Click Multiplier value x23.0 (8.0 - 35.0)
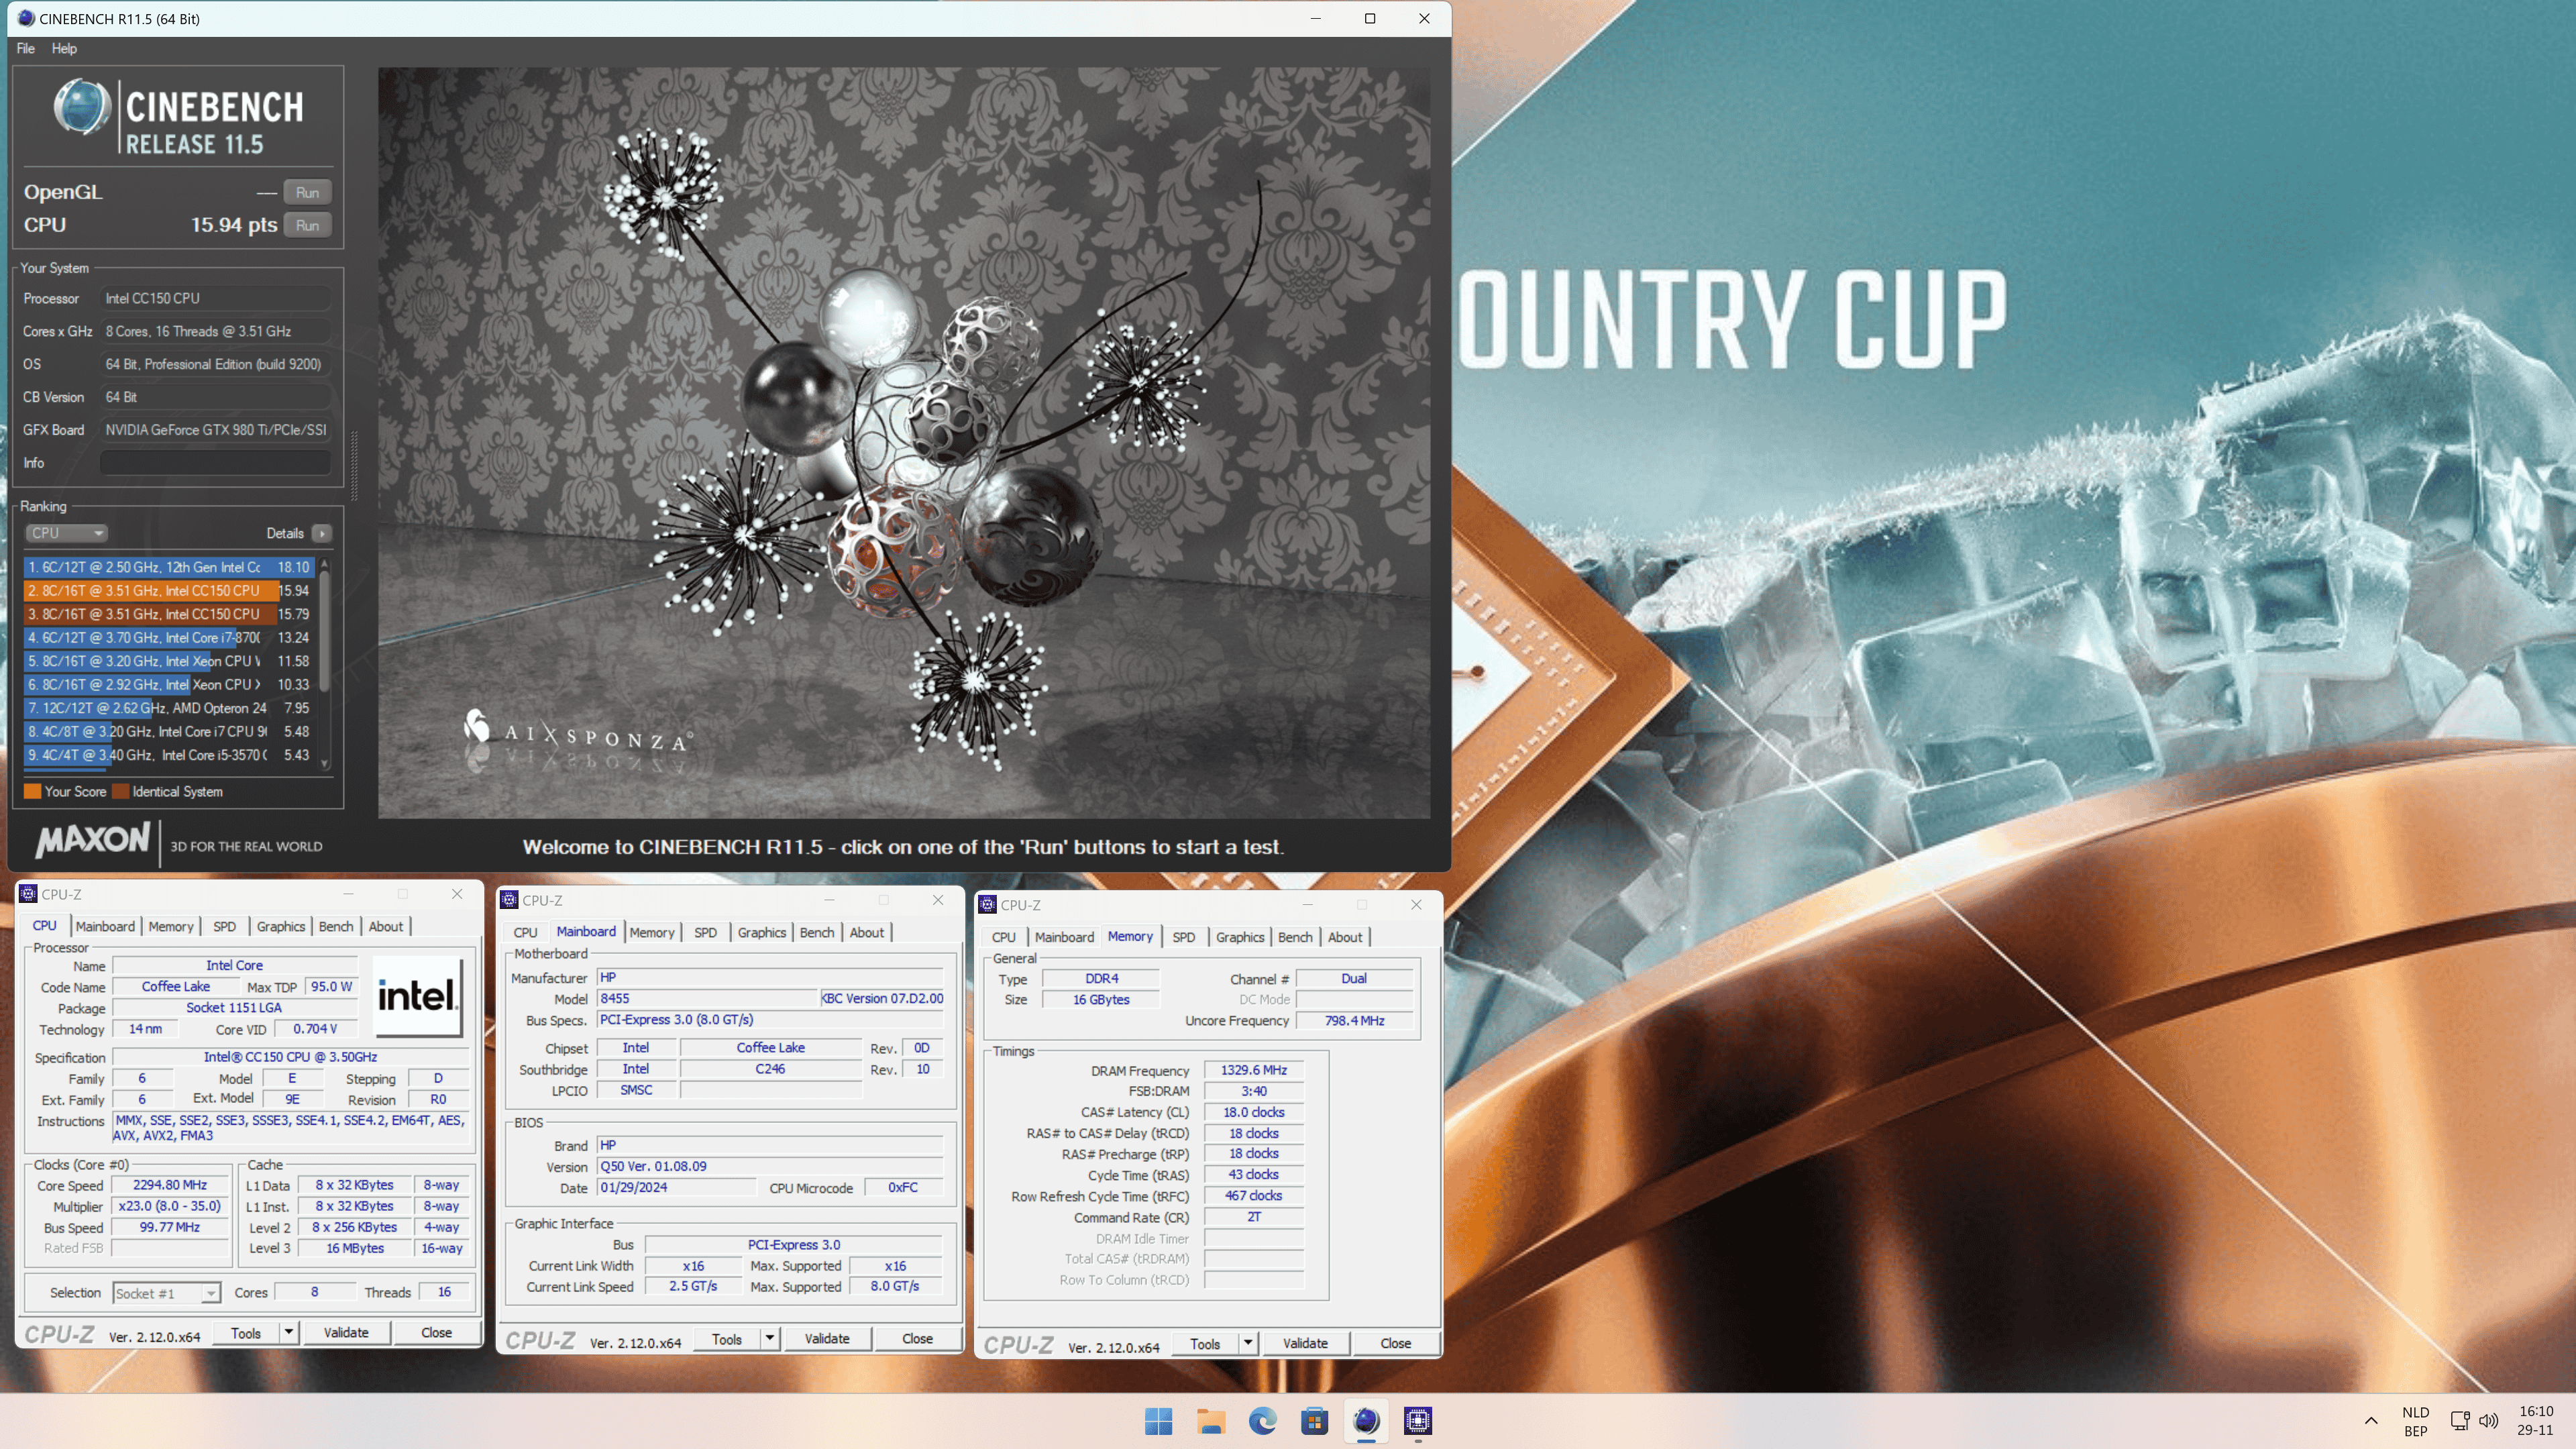Image resolution: width=2576 pixels, height=1449 pixels. coord(170,1207)
